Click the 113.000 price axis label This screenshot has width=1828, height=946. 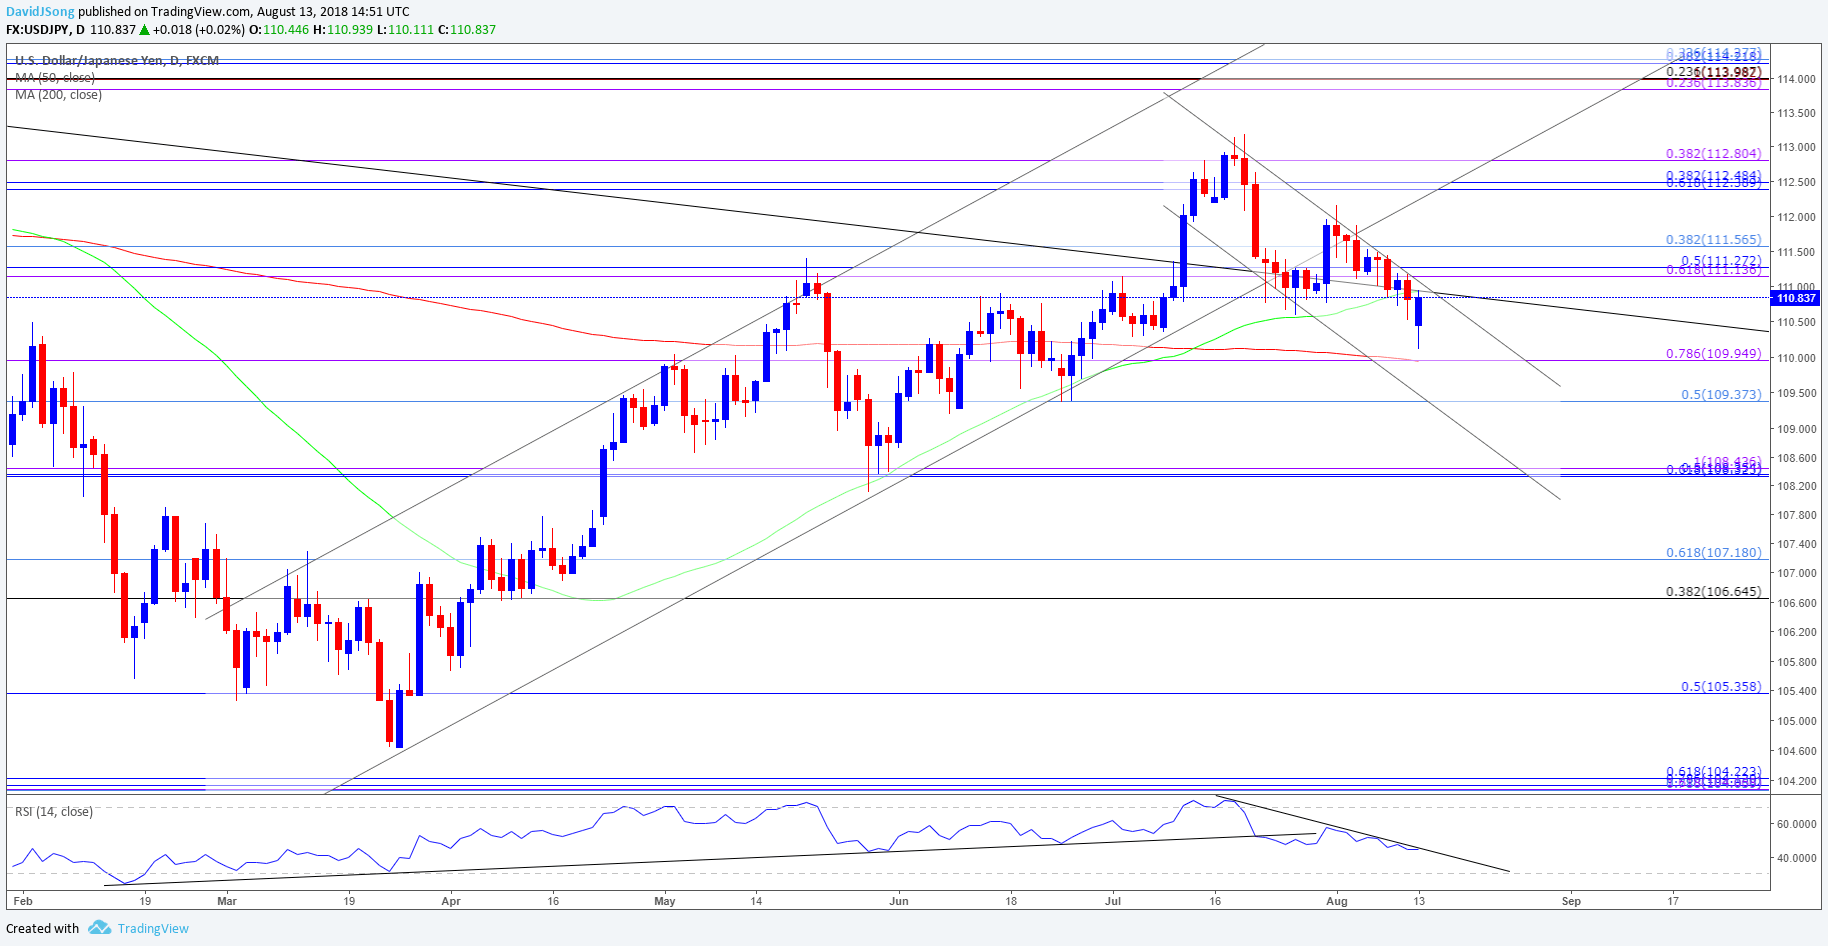click(x=1796, y=147)
